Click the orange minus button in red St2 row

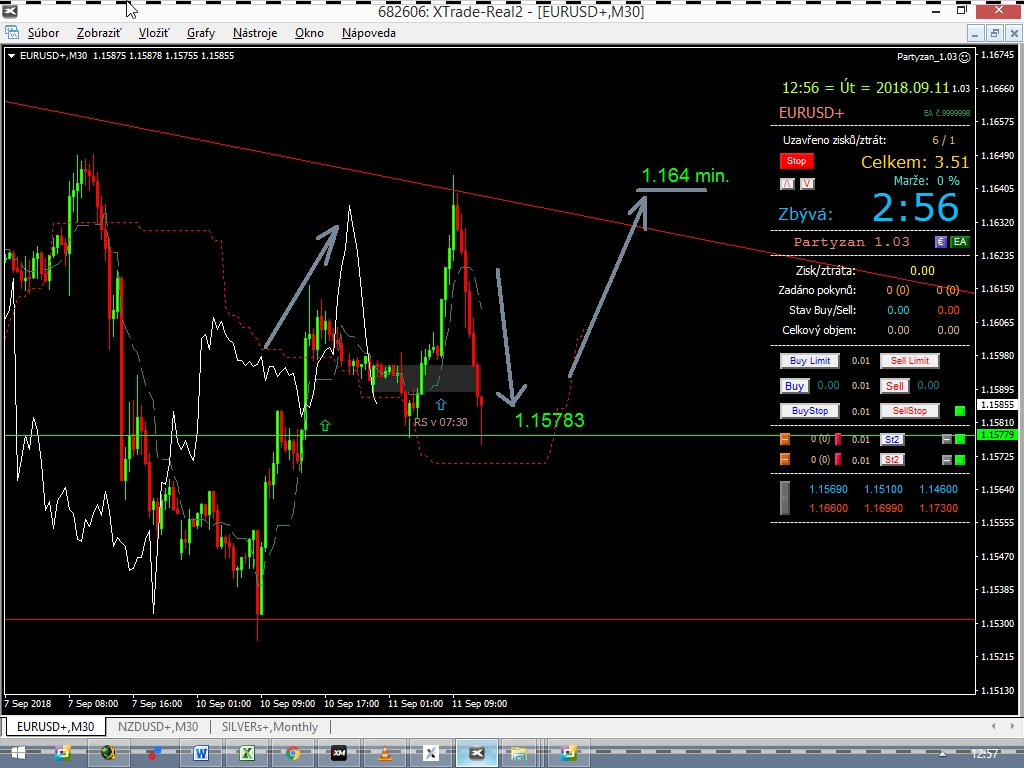coord(785,460)
